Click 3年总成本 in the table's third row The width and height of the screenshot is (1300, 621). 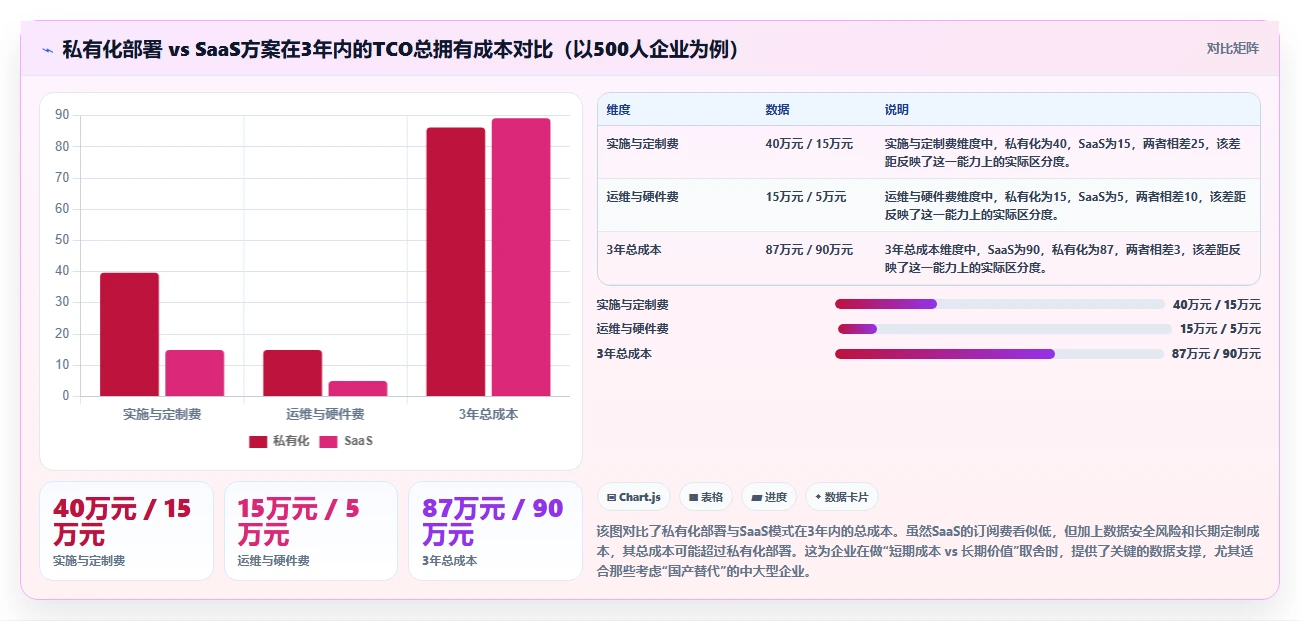point(634,250)
